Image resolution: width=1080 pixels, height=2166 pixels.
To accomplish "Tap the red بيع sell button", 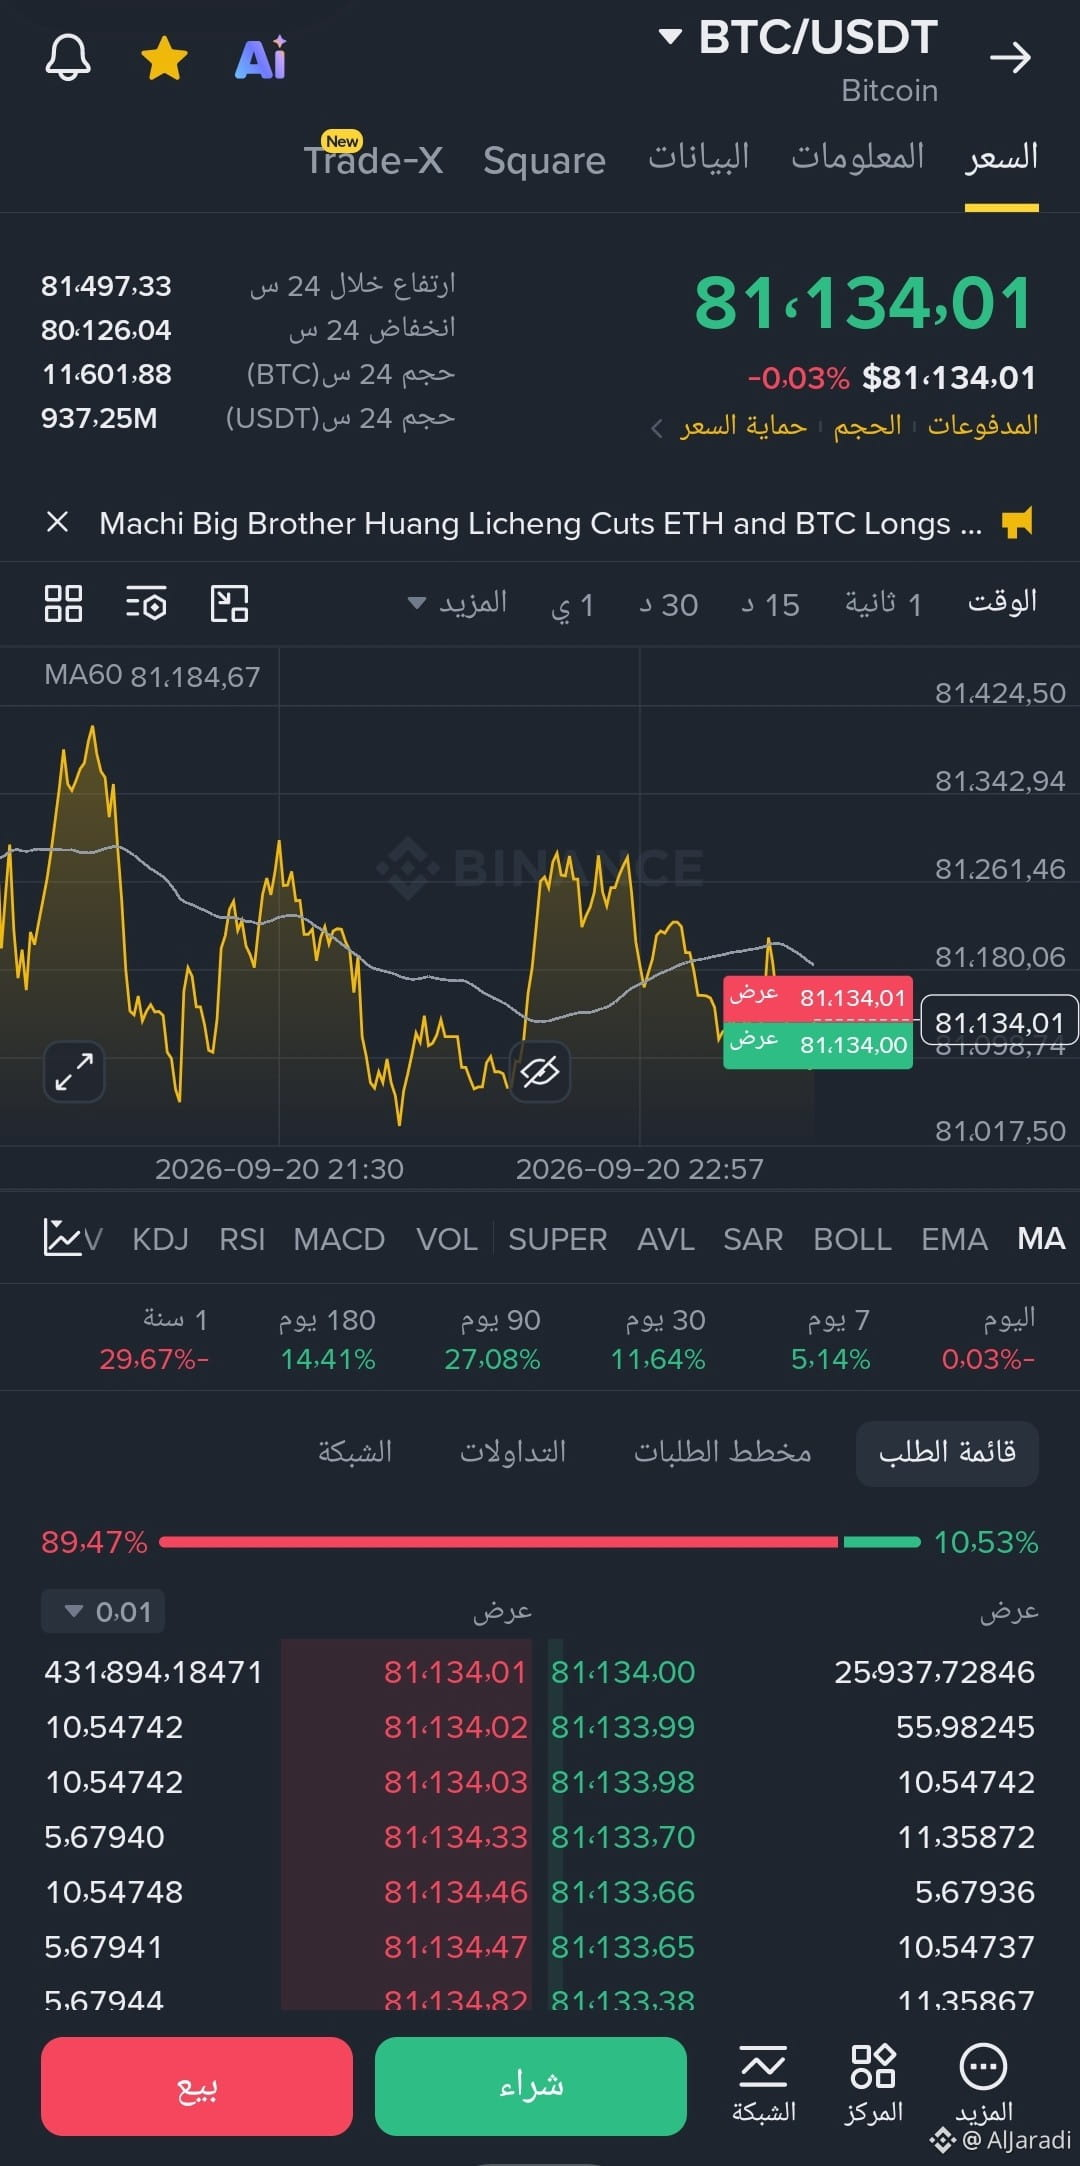I will point(197,2086).
